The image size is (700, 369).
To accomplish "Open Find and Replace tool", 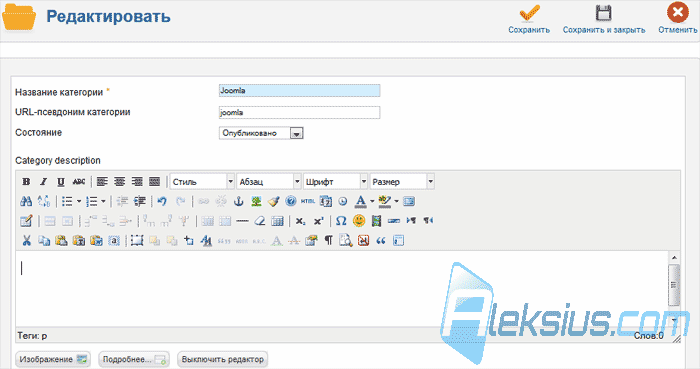I will 44,201.
